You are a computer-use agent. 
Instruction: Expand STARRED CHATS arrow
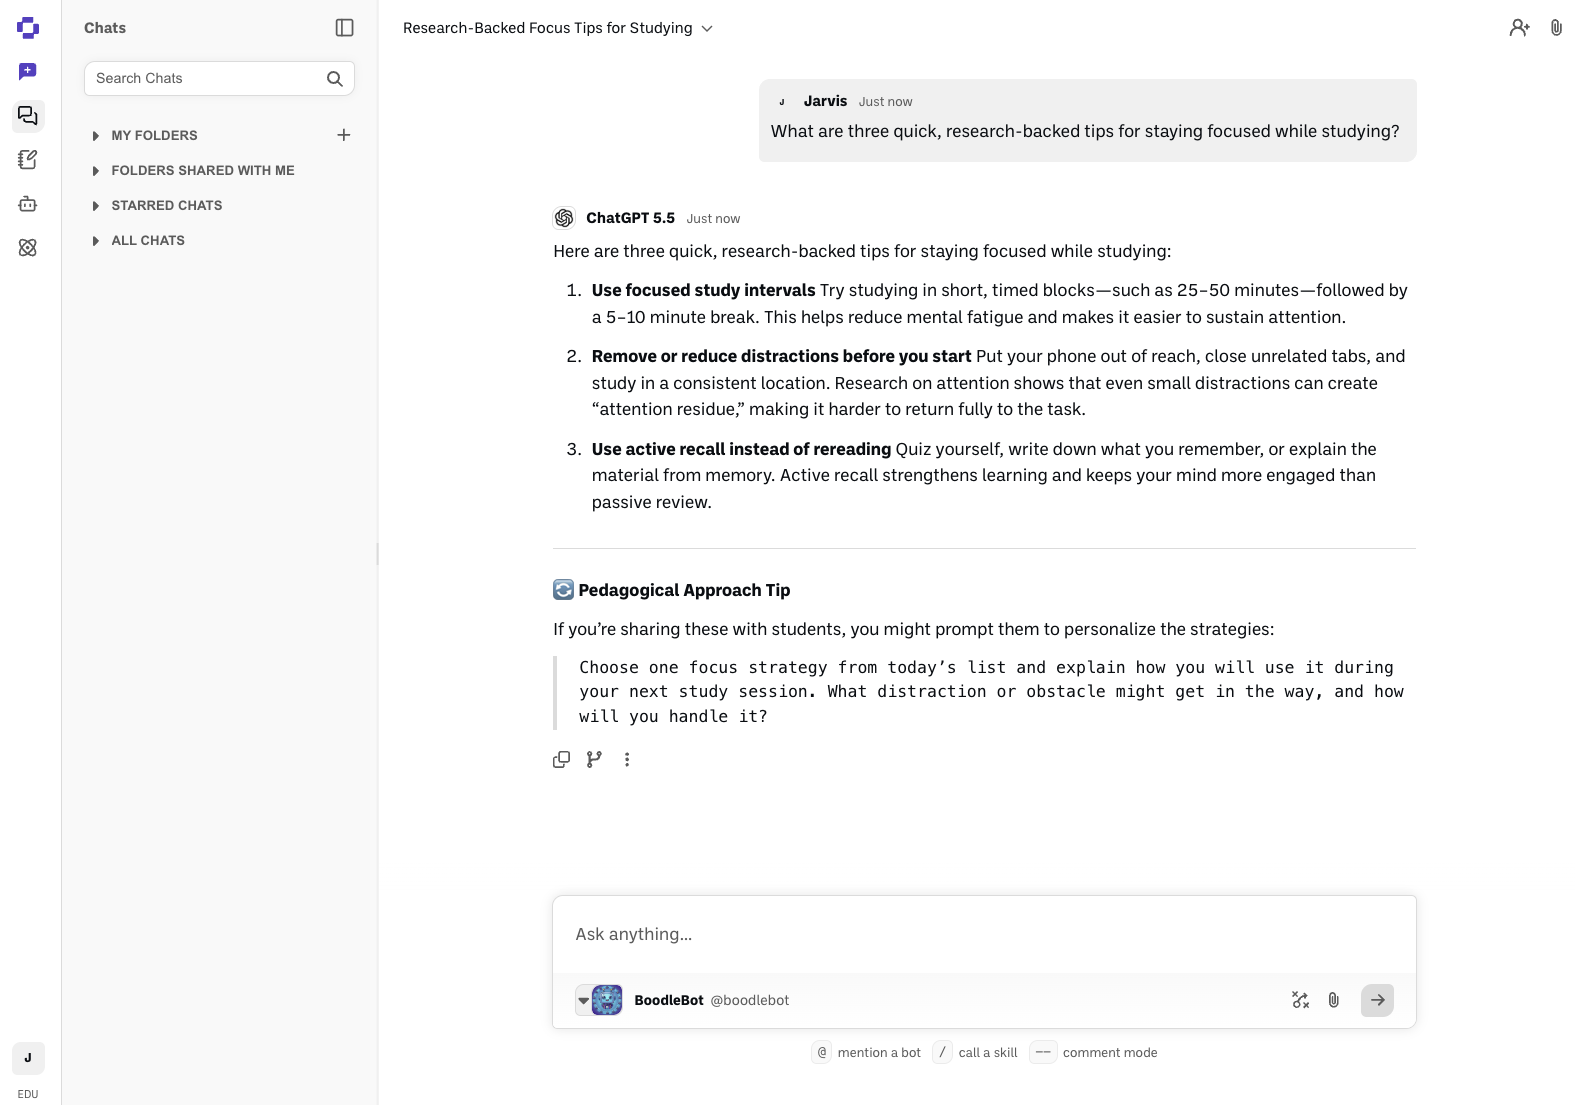(x=96, y=206)
